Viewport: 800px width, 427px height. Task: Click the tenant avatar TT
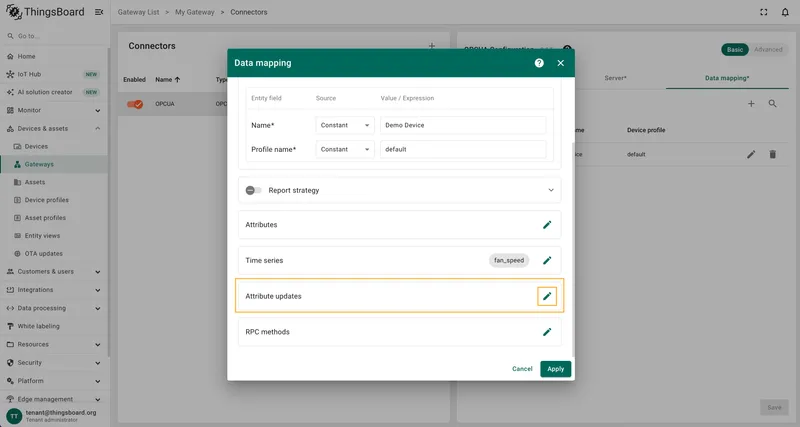(x=14, y=416)
